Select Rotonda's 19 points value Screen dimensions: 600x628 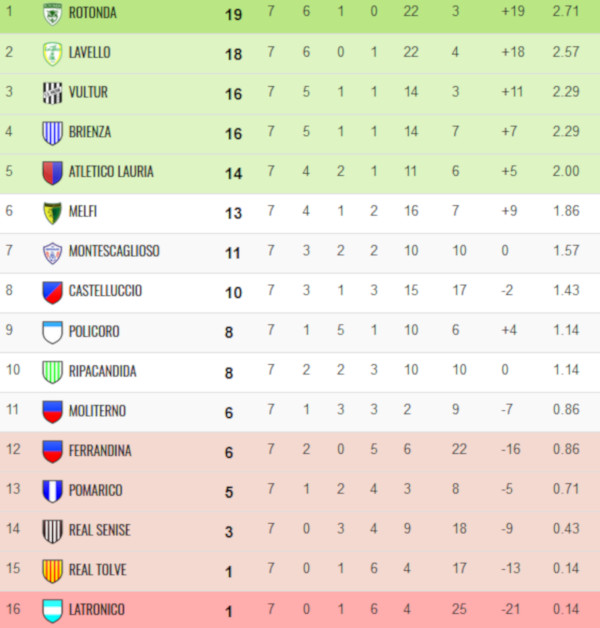[x=234, y=15]
